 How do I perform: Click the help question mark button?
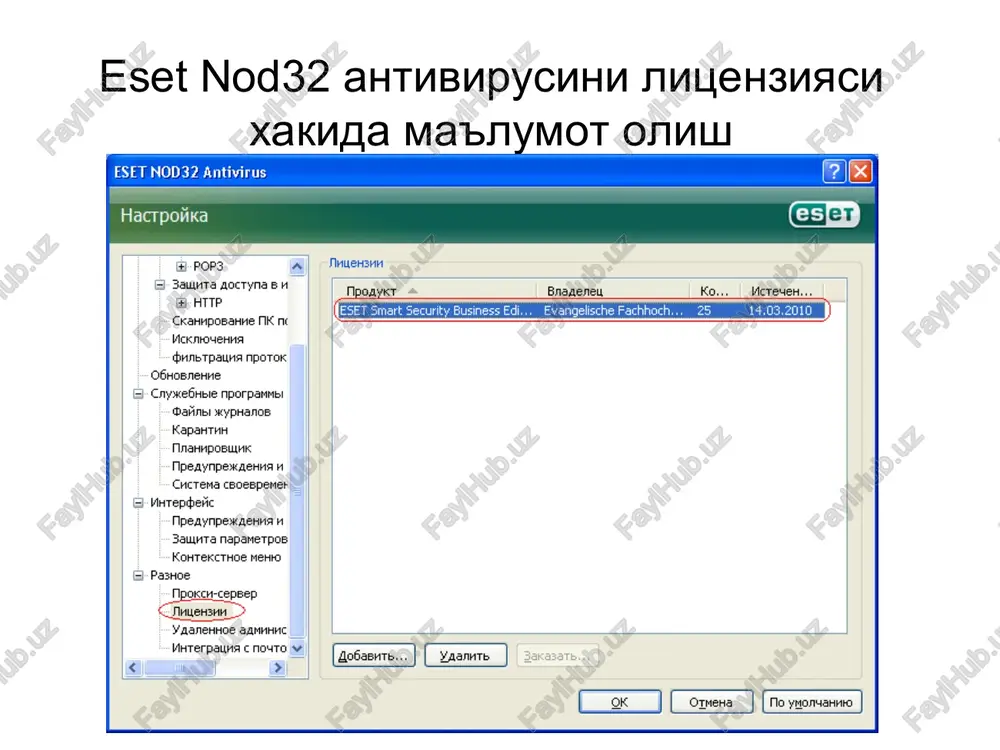(834, 172)
